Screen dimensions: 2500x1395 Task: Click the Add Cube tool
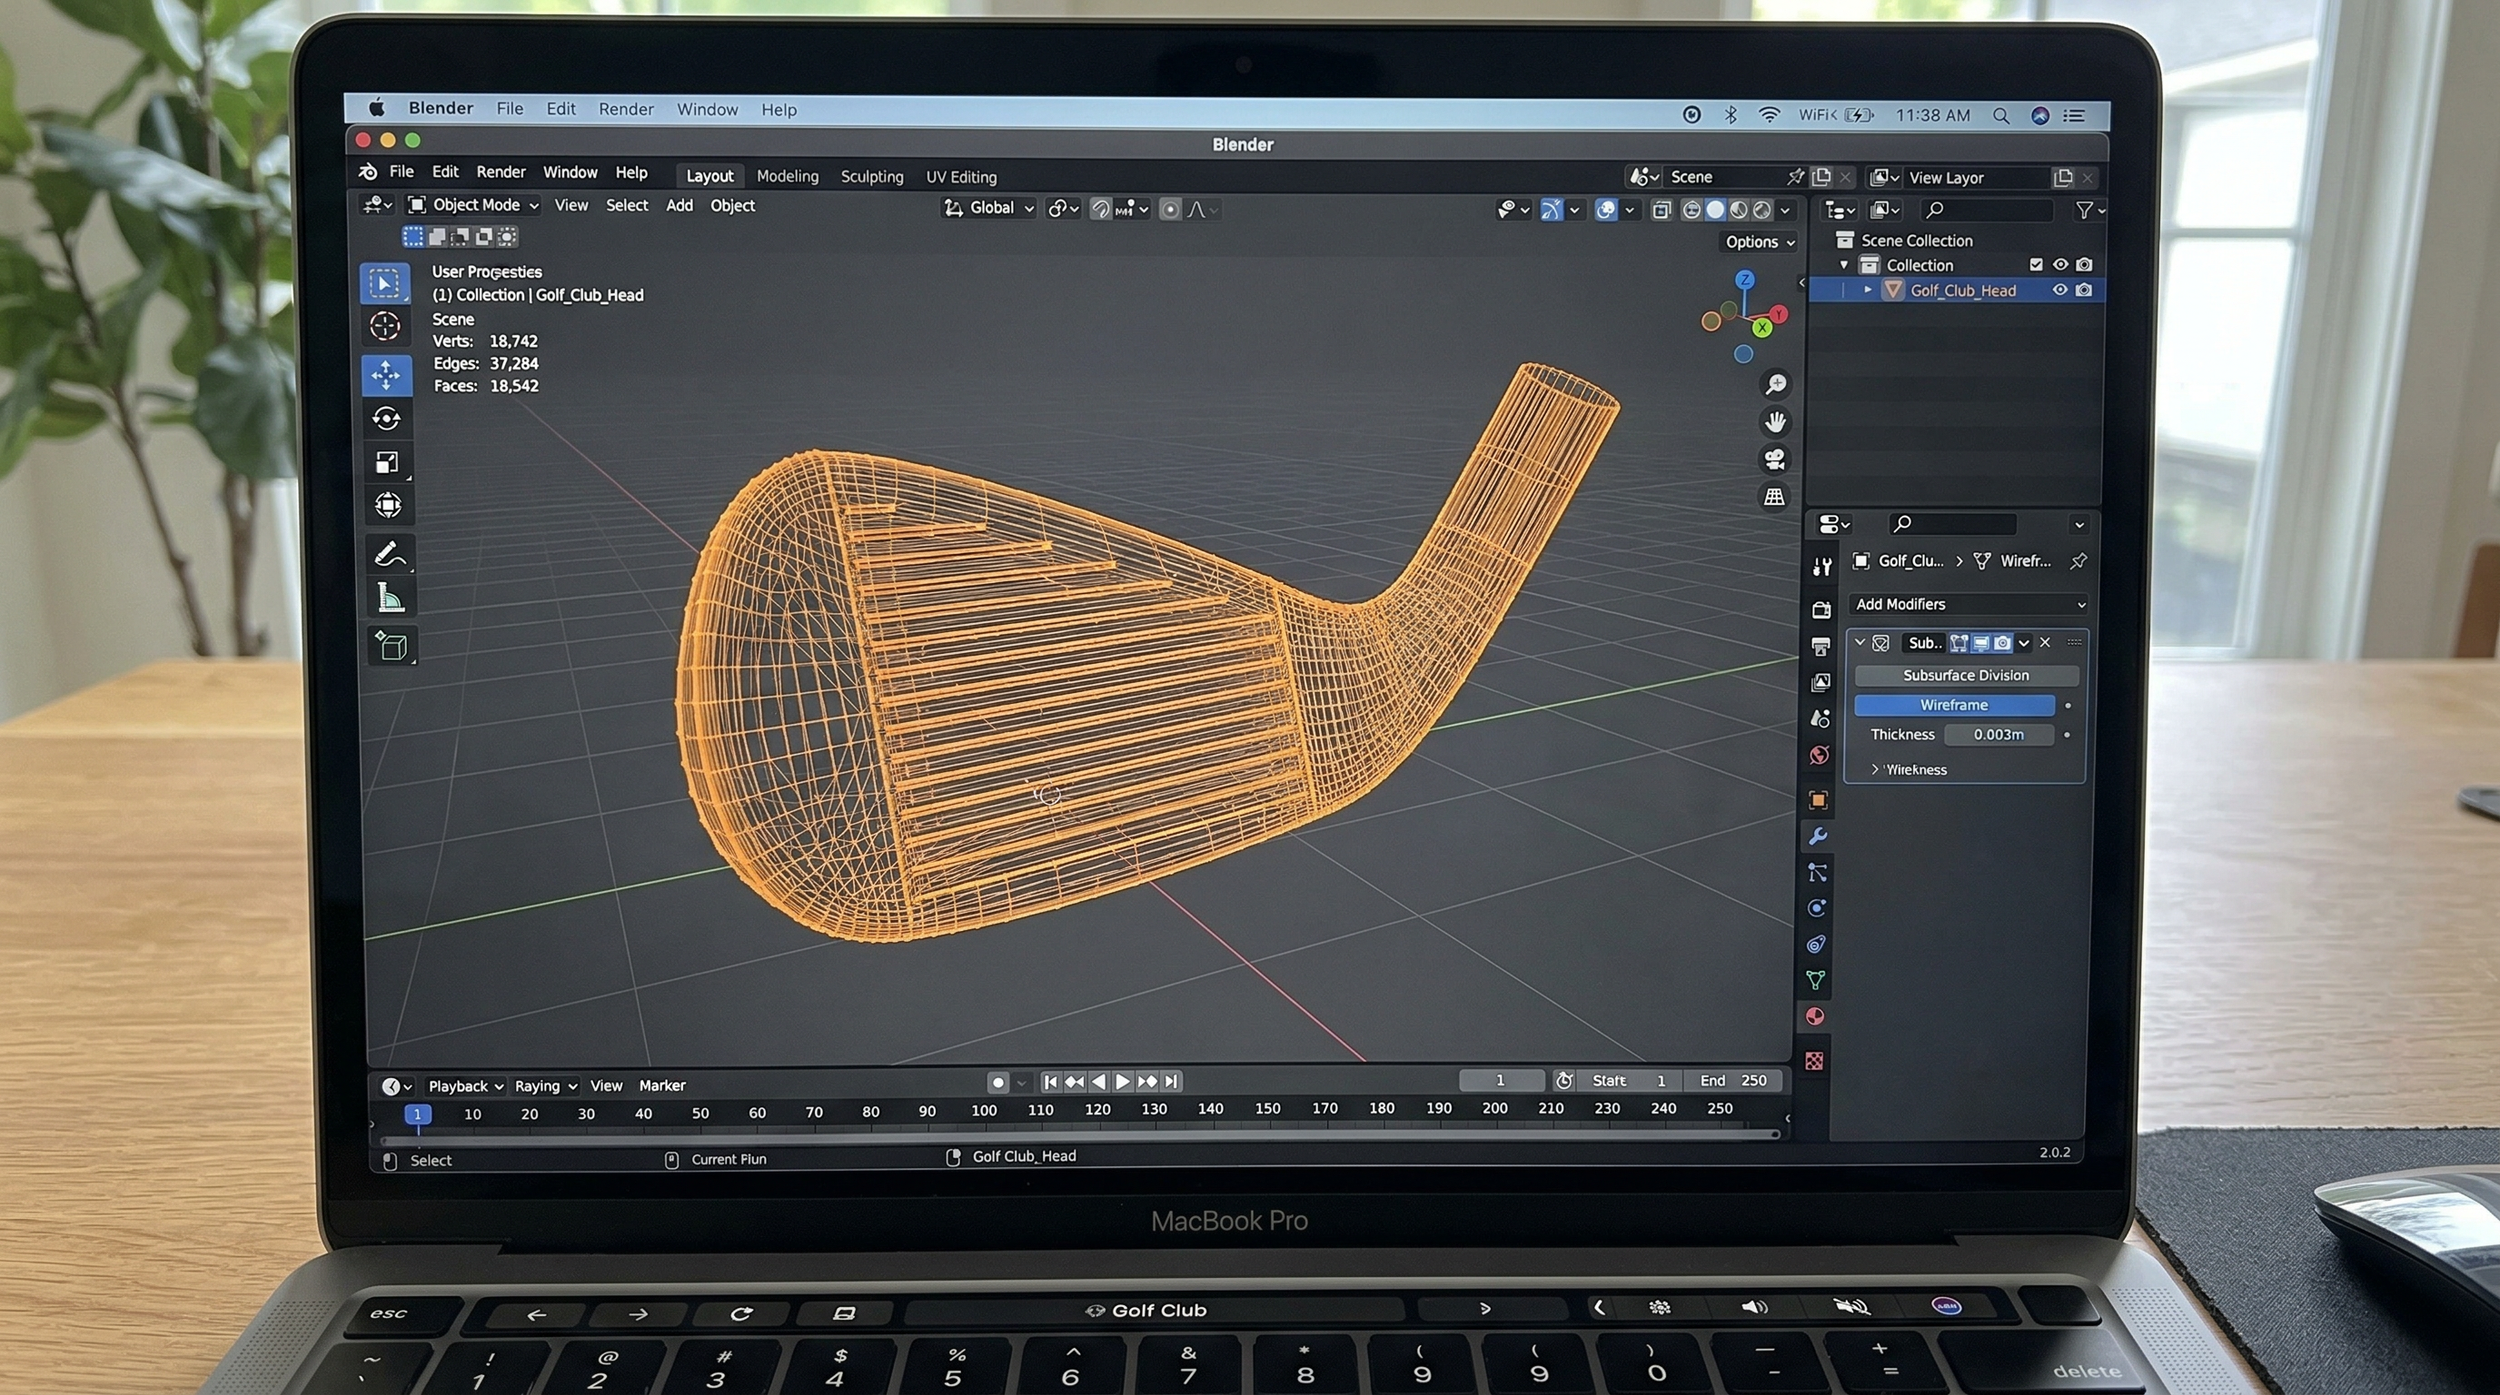pyautogui.click(x=391, y=646)
